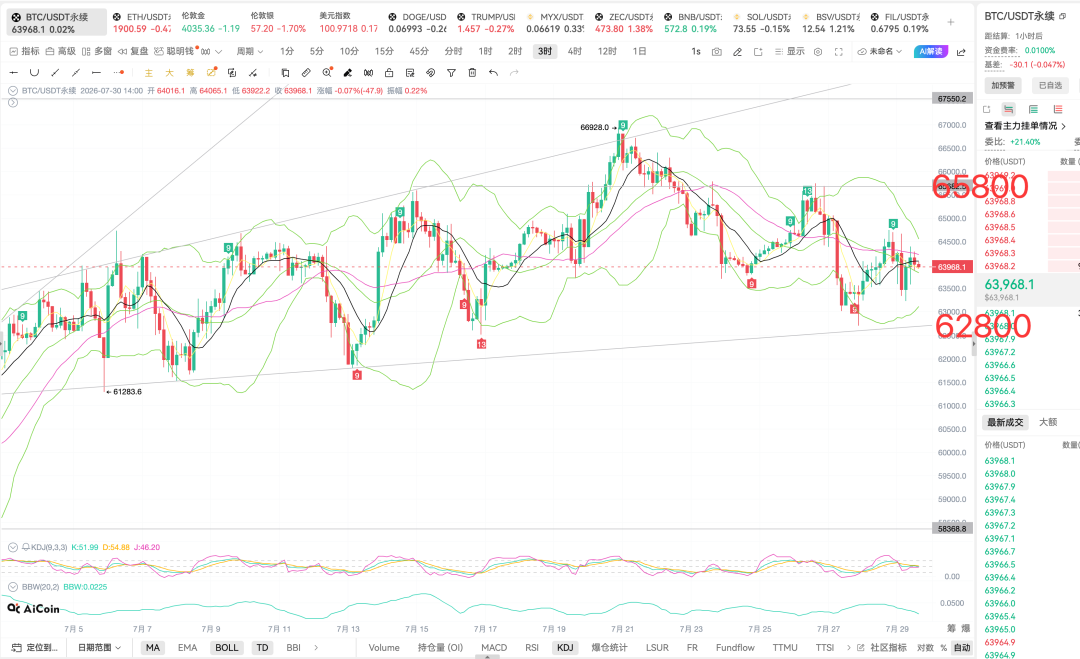Click the 63968.1 current price axis label
The height and width of the screenshot is (659, 1080).
tap(952, 266)
